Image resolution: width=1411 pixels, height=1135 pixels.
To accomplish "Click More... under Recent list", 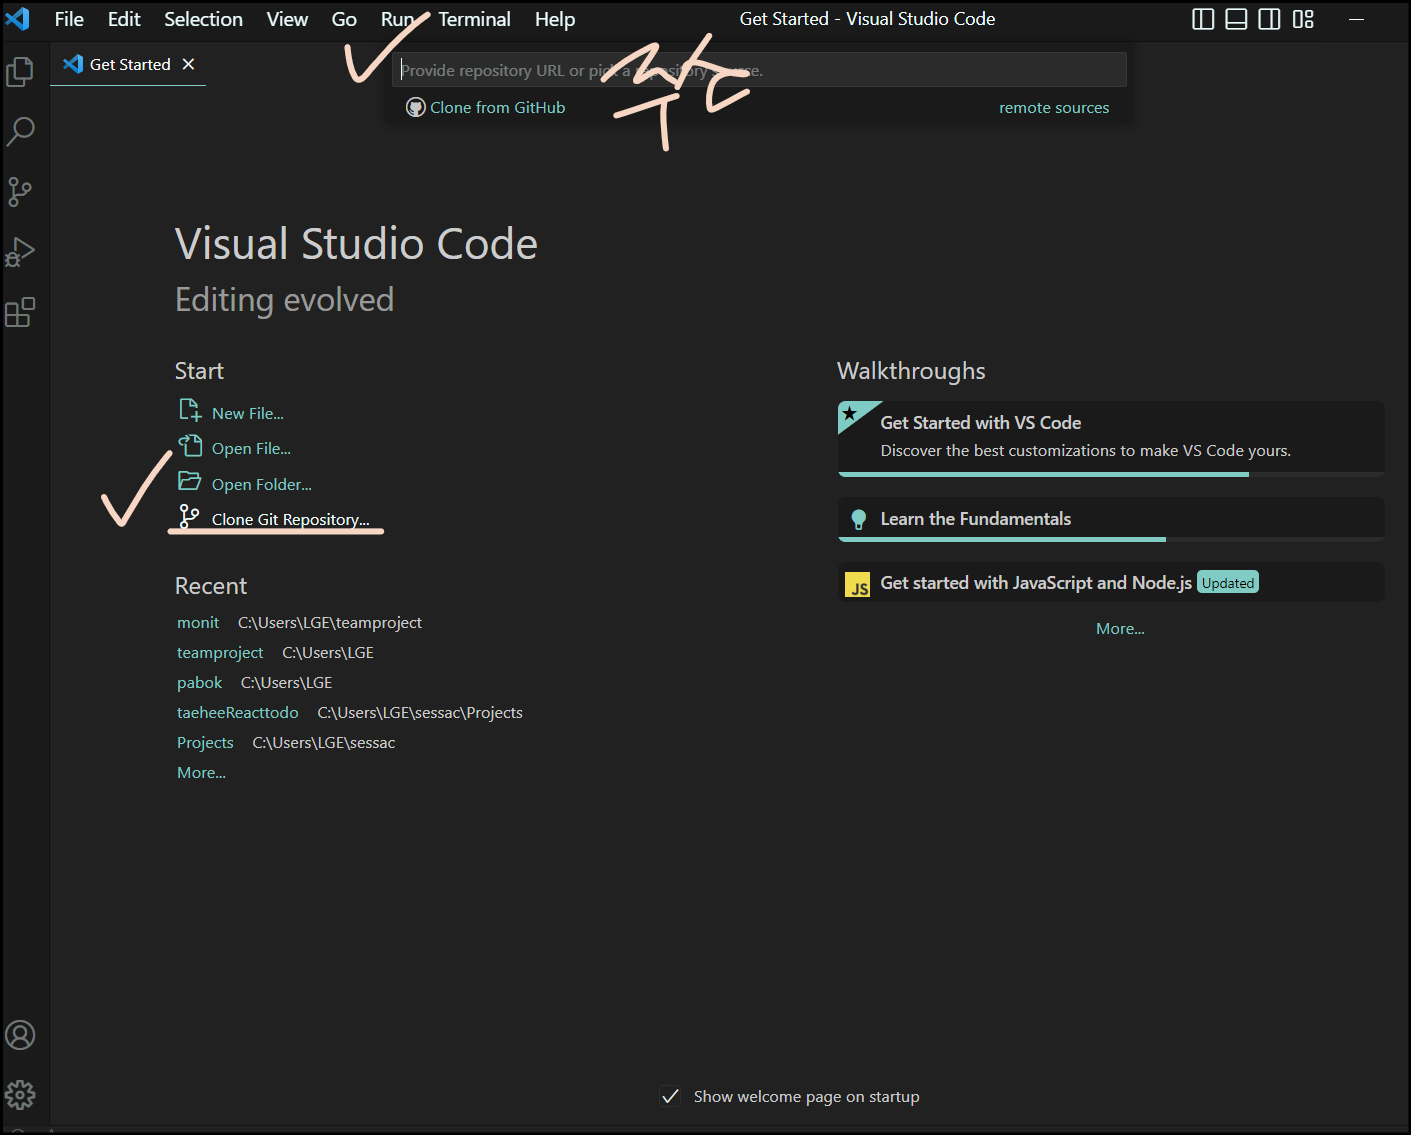I will pos(201,772).
